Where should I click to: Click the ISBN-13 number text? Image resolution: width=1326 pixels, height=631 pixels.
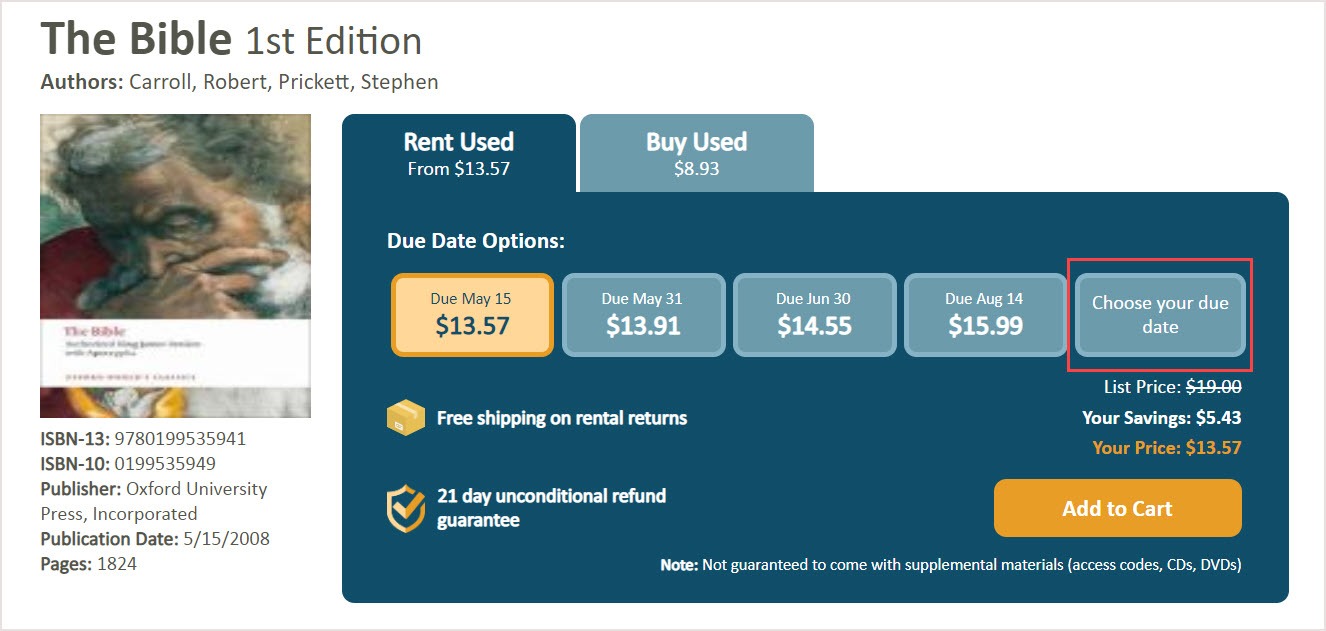coord(180,439)
